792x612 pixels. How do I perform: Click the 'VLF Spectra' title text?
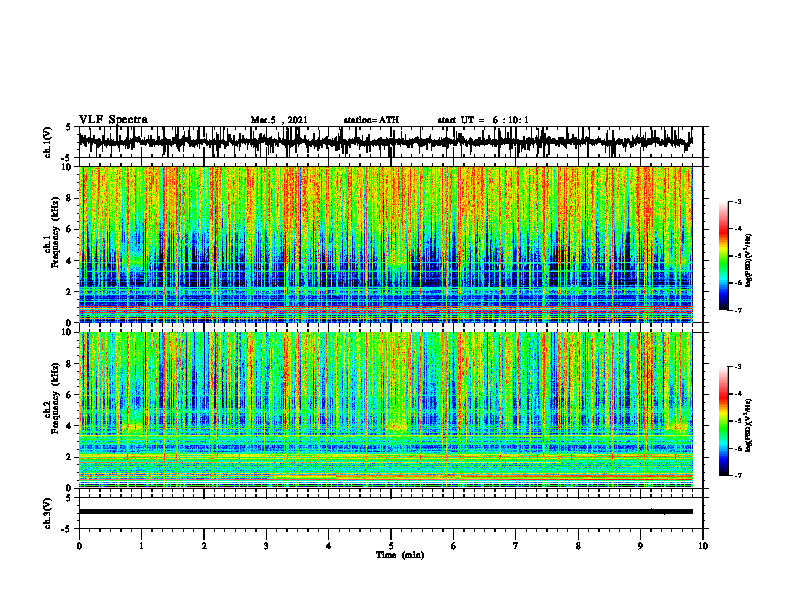(x=113, y=120)
